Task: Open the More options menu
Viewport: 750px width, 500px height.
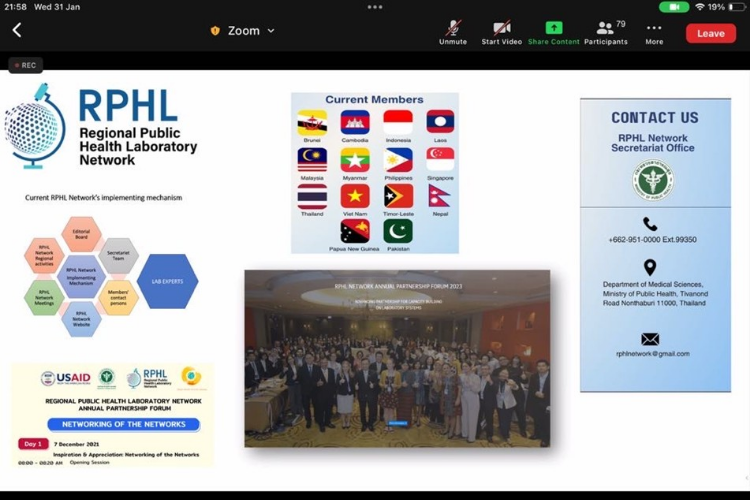Action: (x=654, y=33)
